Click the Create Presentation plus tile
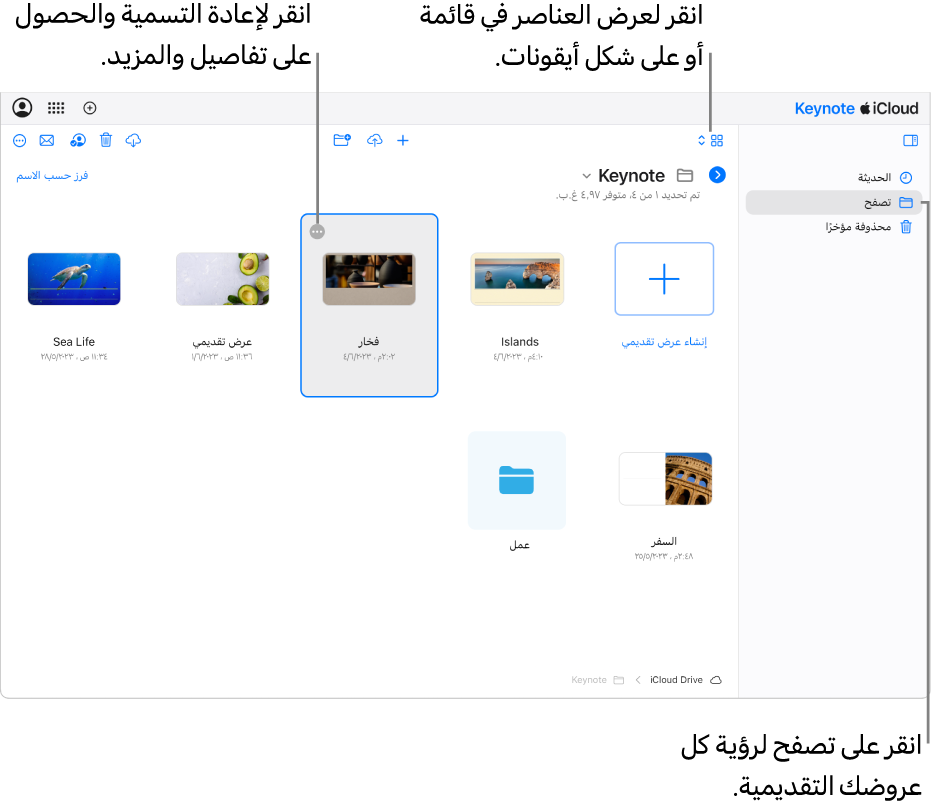Image resolution: width=931 pixels, height=809 pixels. (664, 279)
